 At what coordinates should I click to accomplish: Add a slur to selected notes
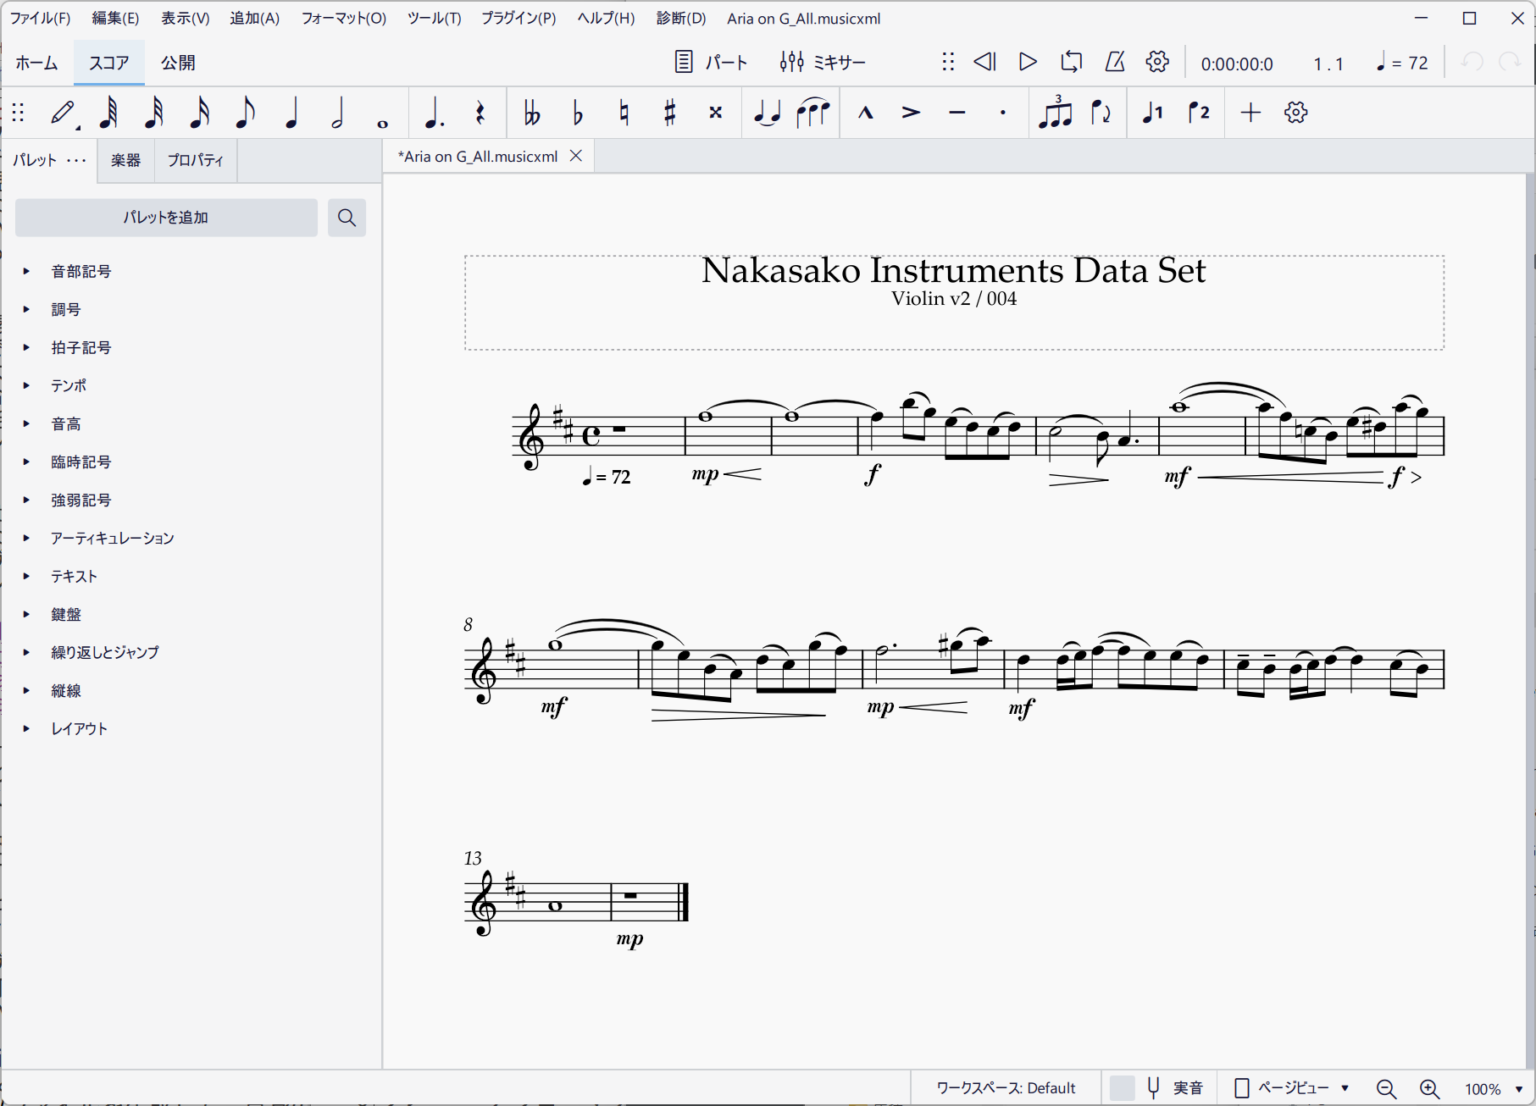pos(813,113)
